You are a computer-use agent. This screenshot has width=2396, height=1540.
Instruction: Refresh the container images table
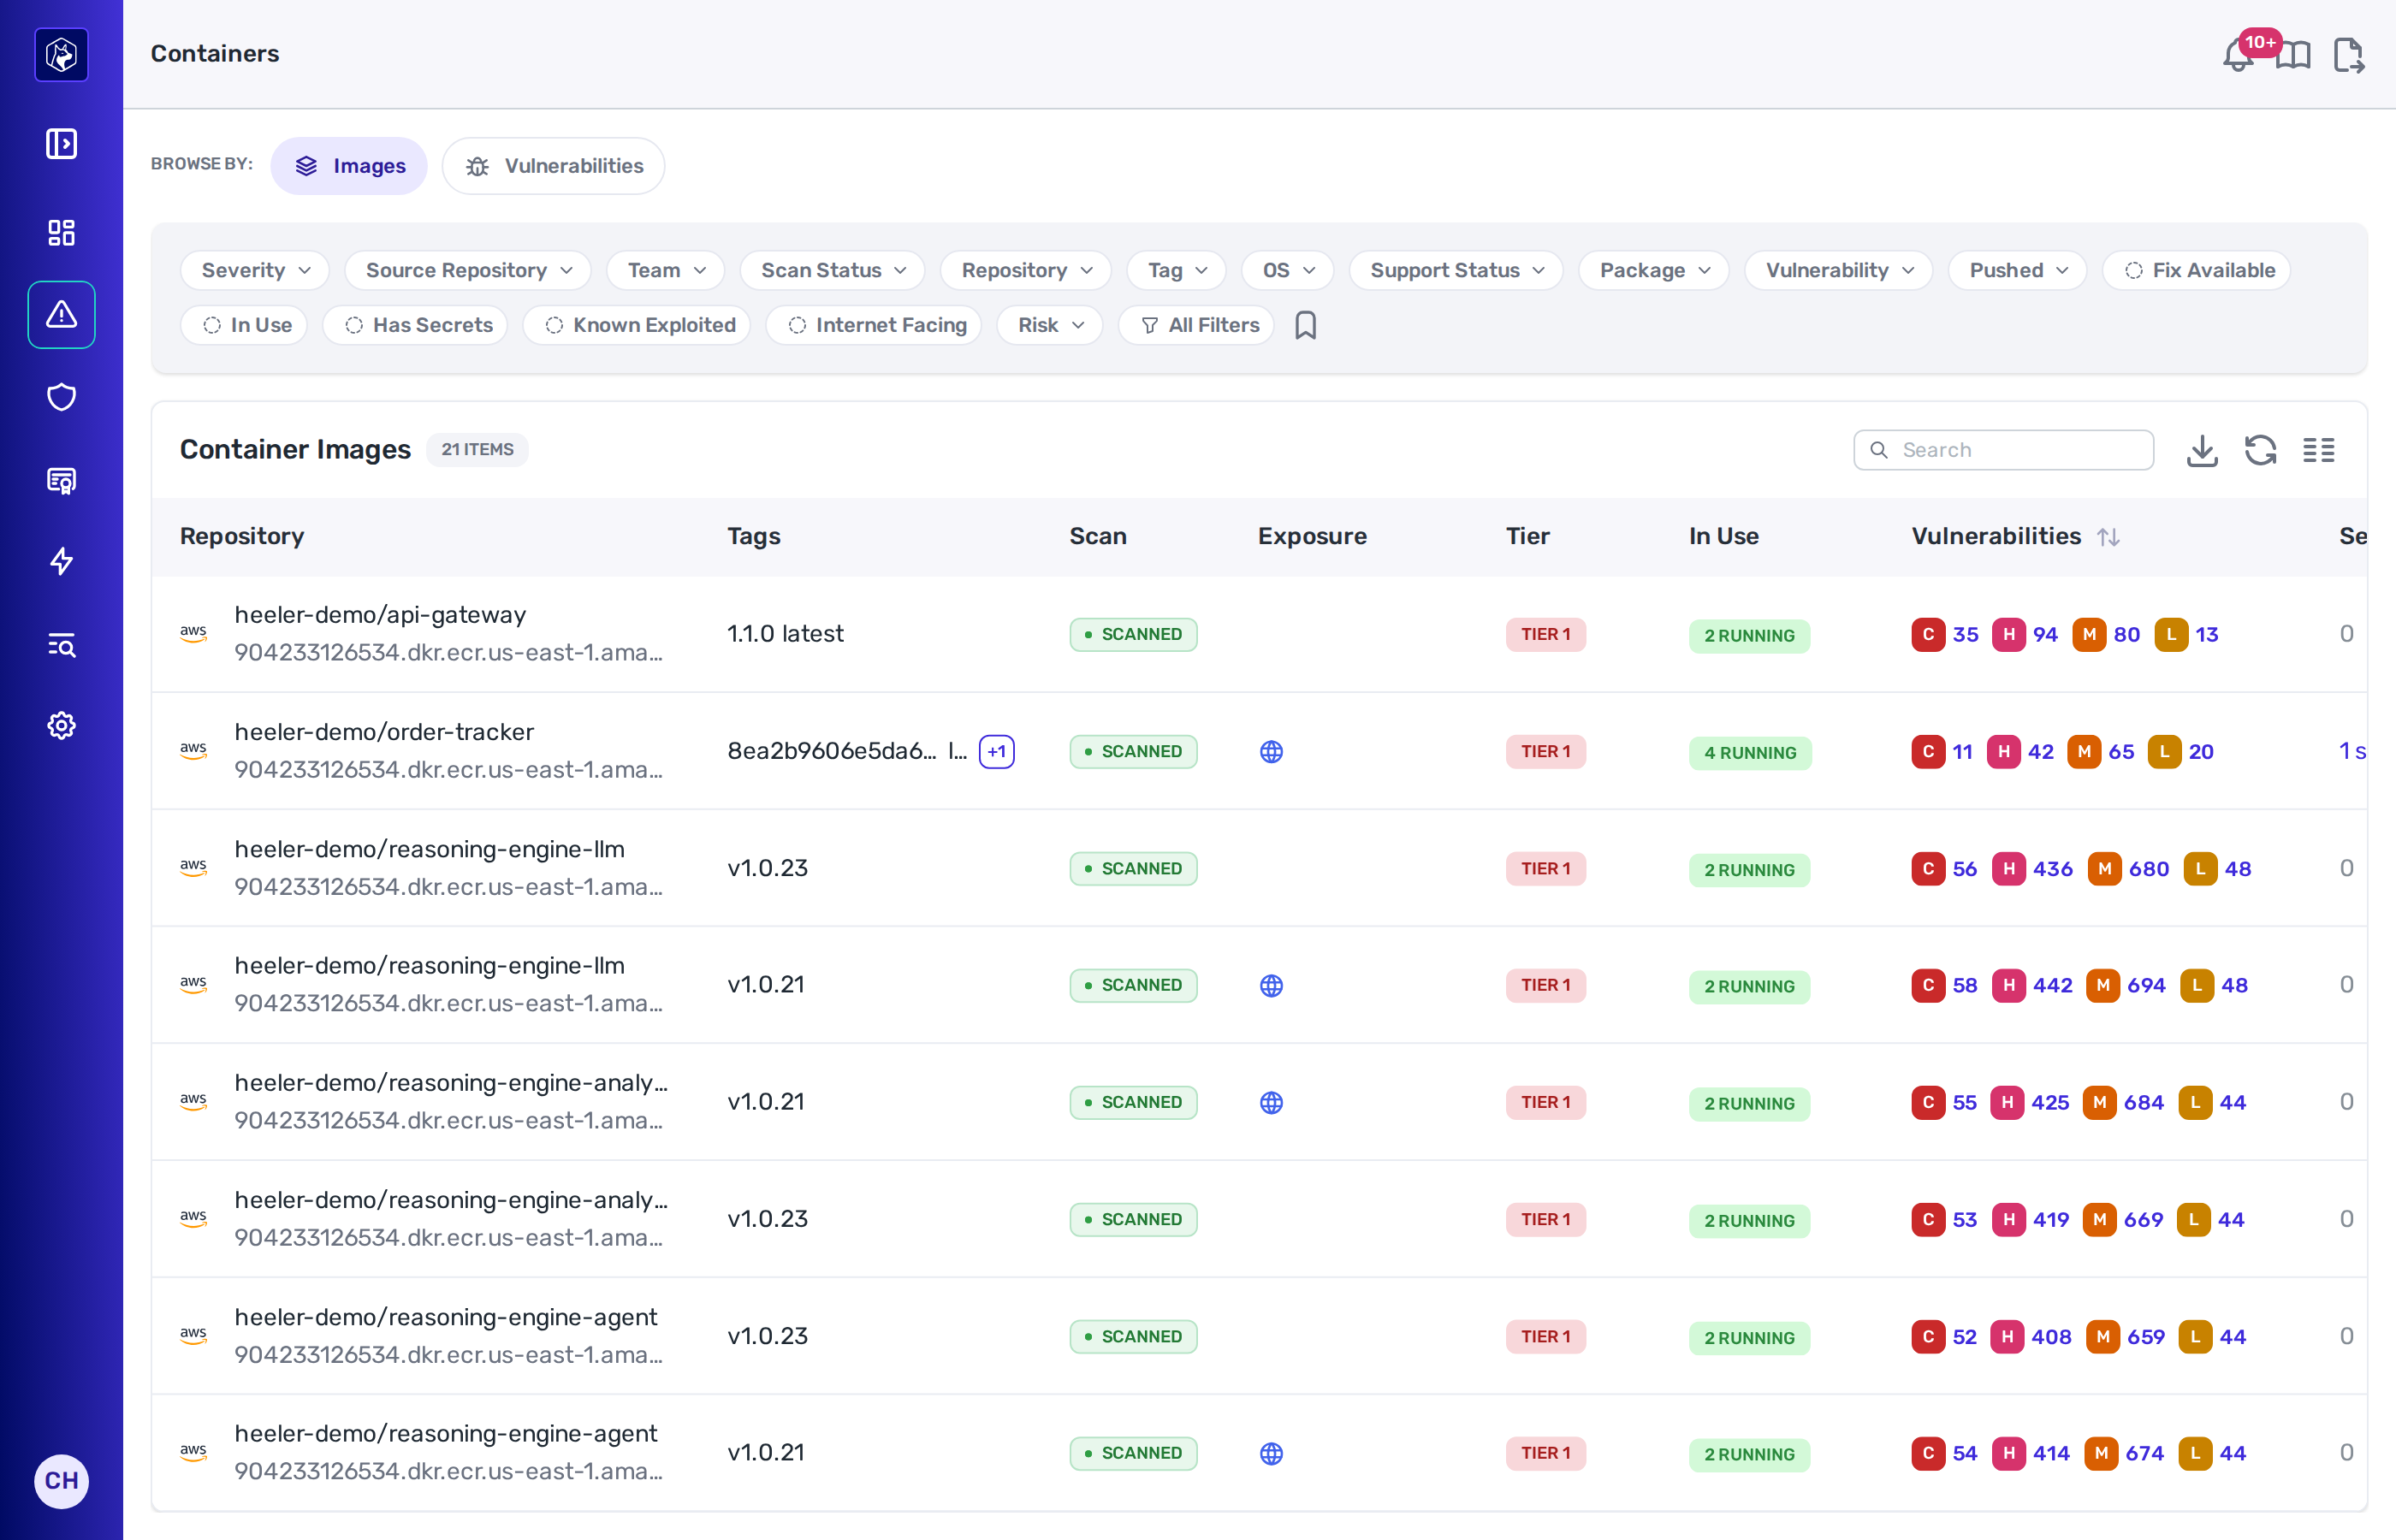[x=2260, y=450]
